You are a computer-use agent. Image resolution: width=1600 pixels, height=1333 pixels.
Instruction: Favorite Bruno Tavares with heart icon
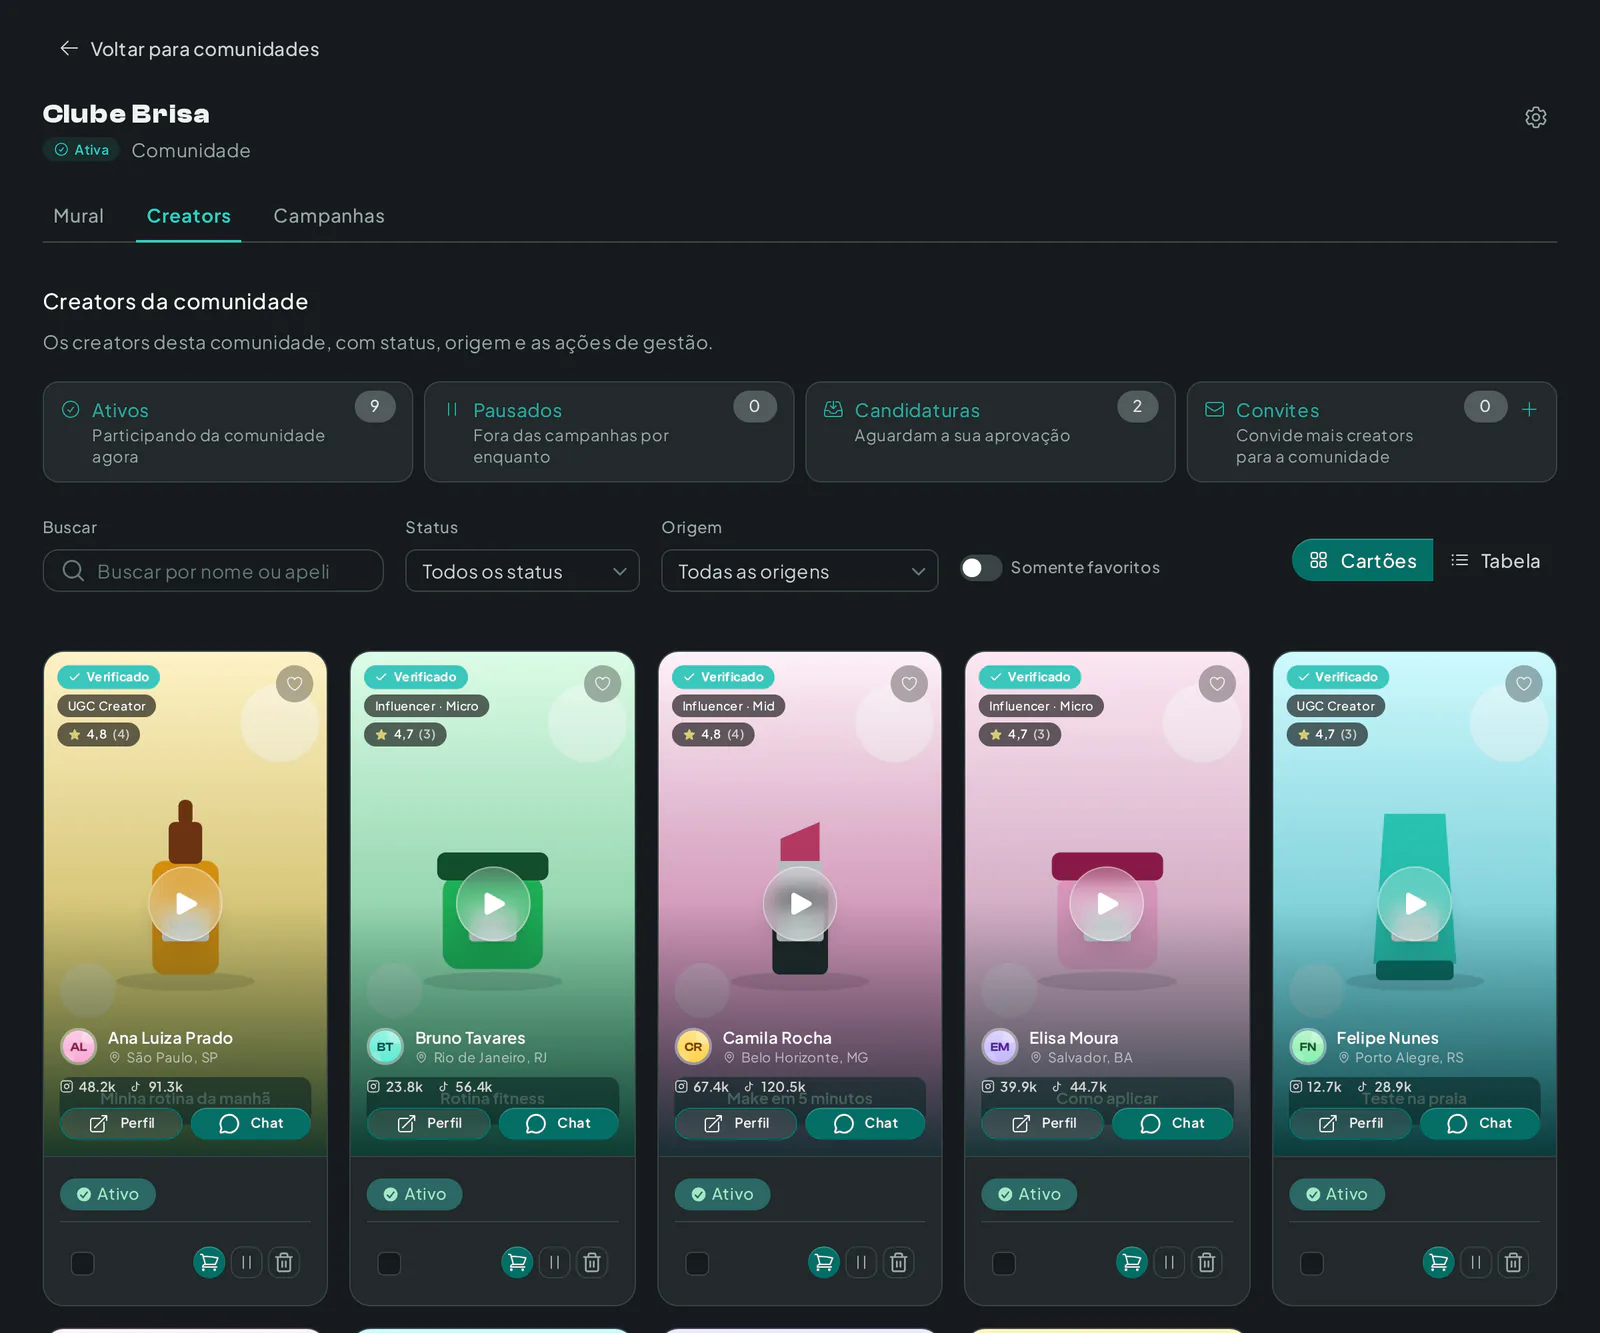point(602,684)
